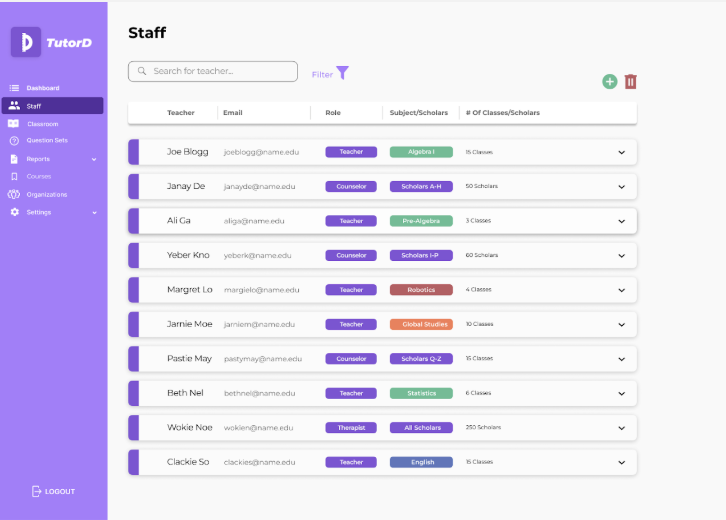Click joeblogg@name.edu email link
This screenshot has height=520, width=726.
[261, 152]
